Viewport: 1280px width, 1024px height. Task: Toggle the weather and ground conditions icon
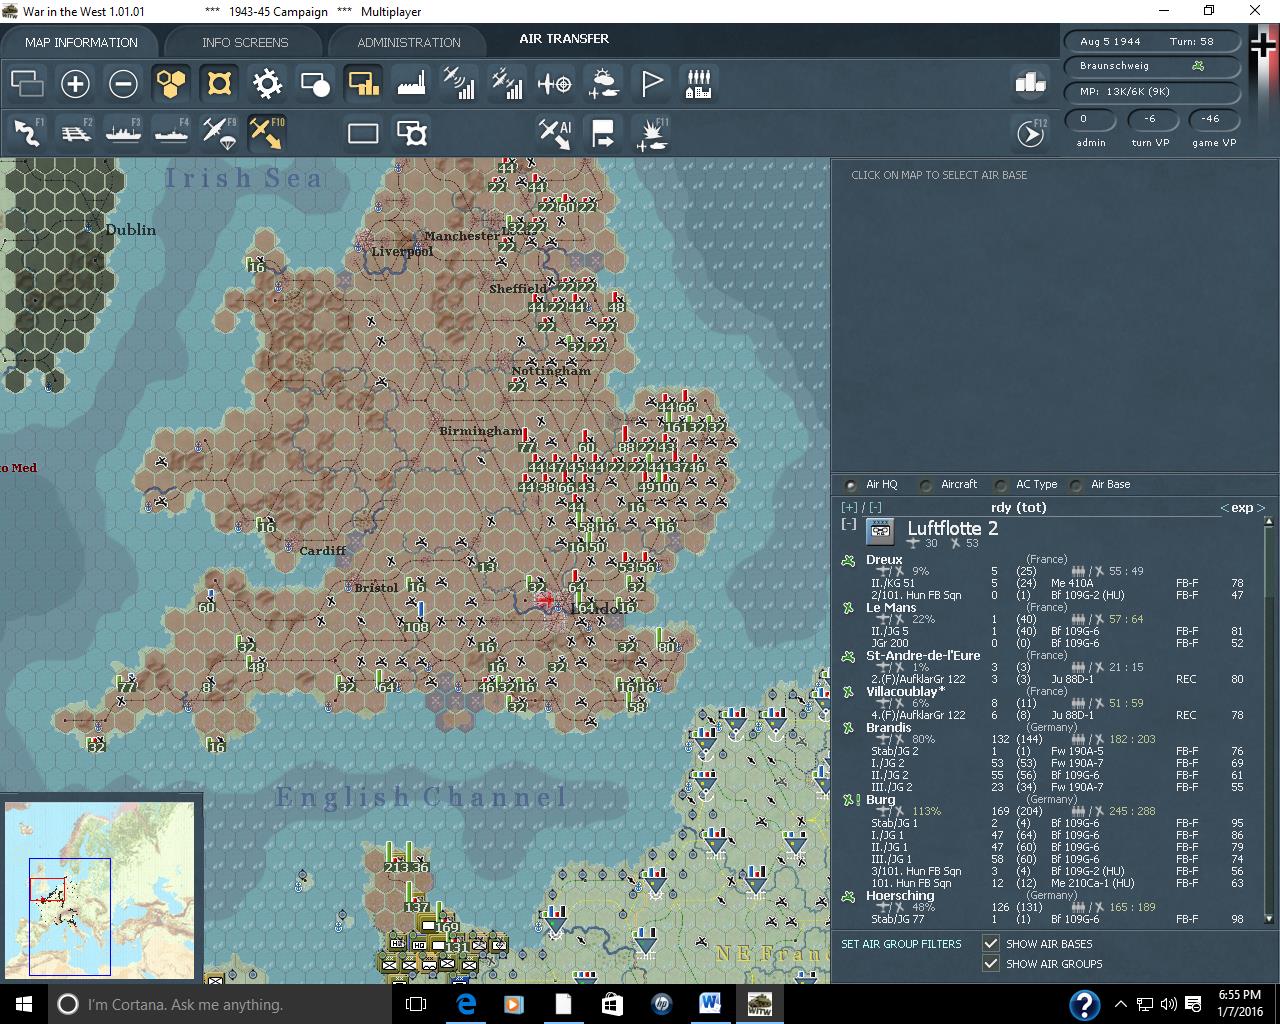(603, 84)
